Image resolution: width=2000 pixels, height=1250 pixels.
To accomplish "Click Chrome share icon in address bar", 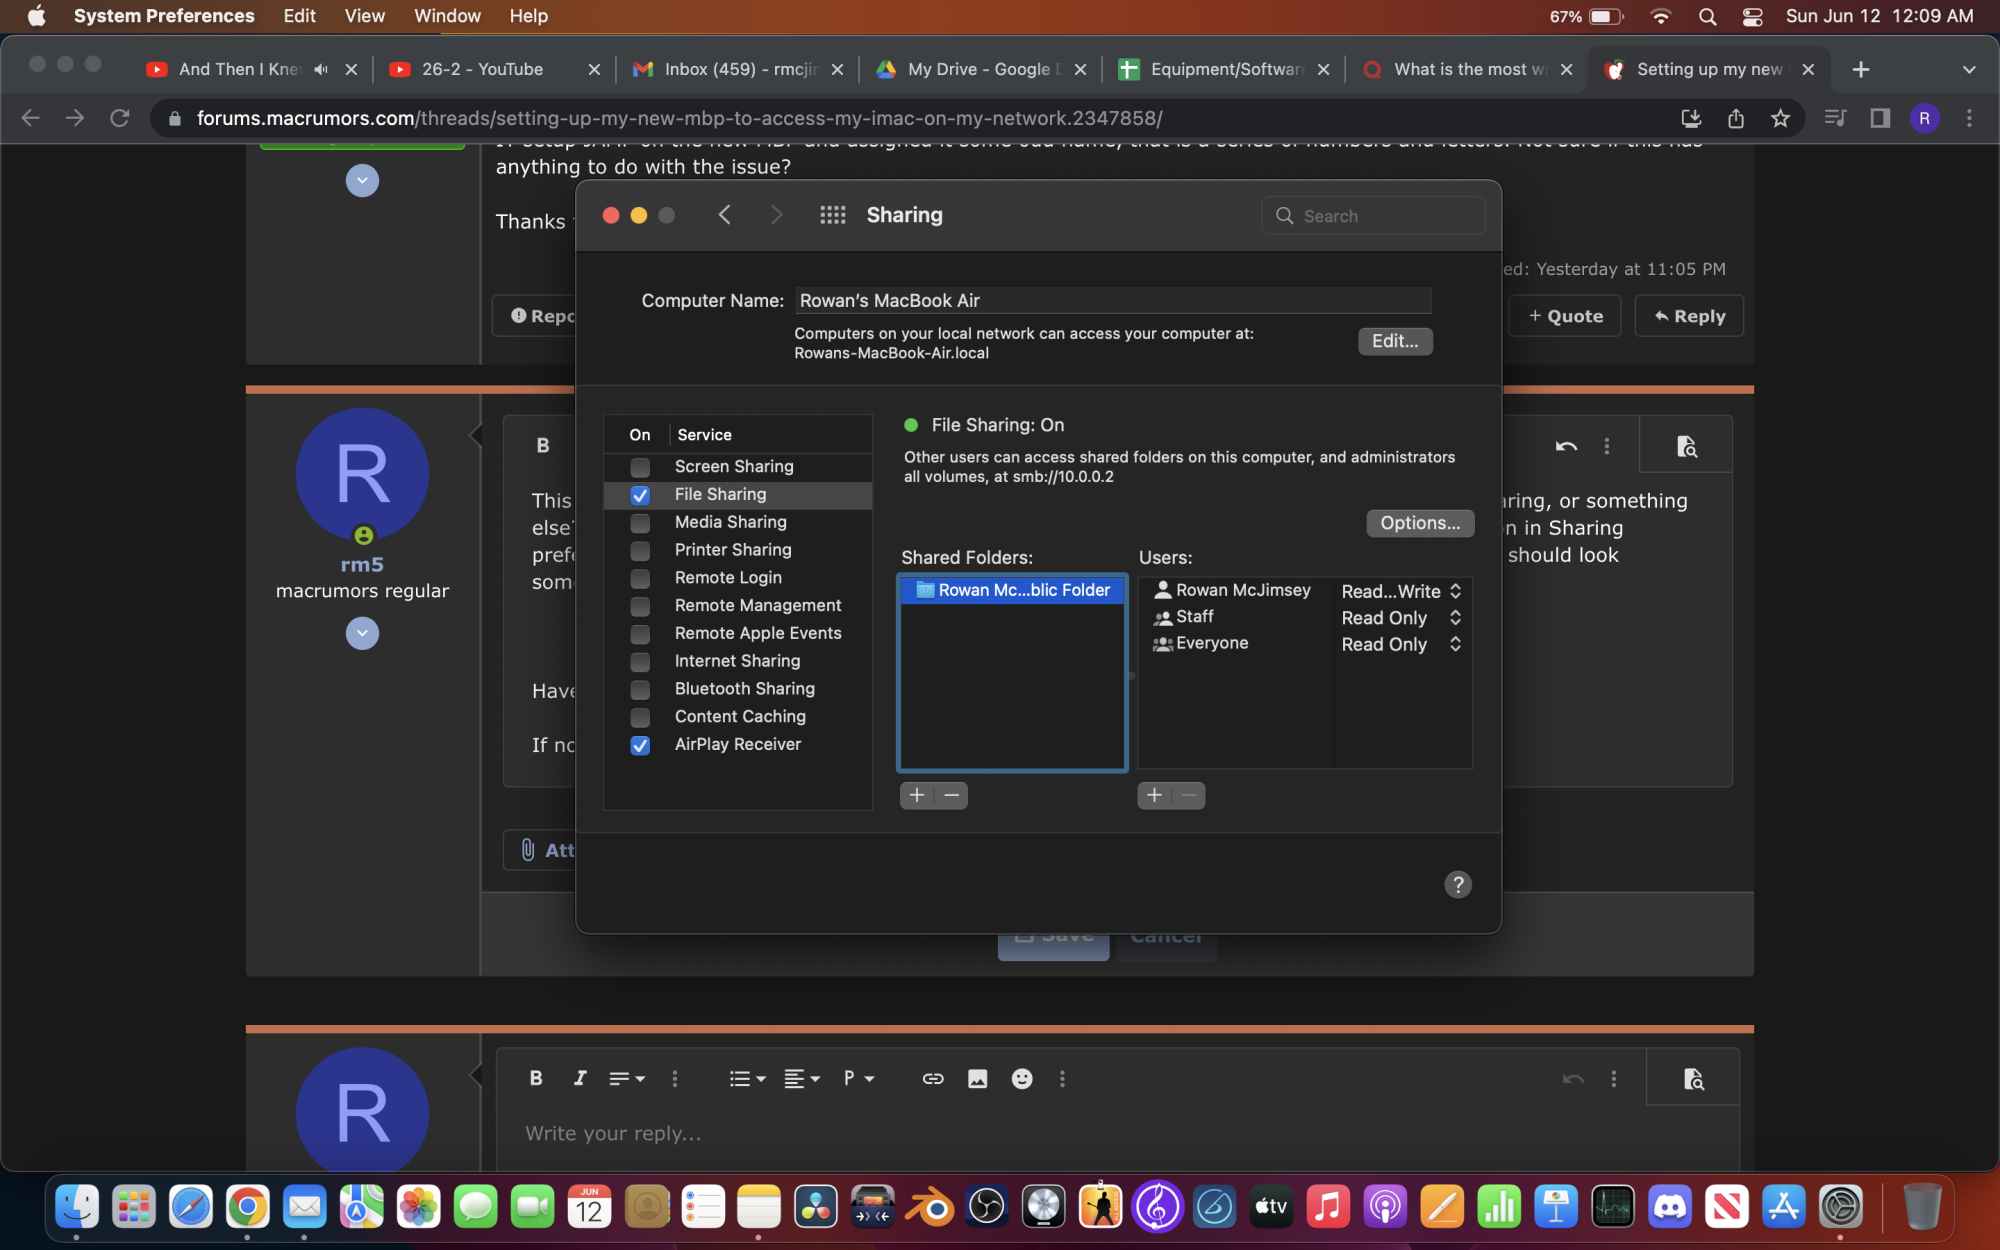I will point(1736,118).
